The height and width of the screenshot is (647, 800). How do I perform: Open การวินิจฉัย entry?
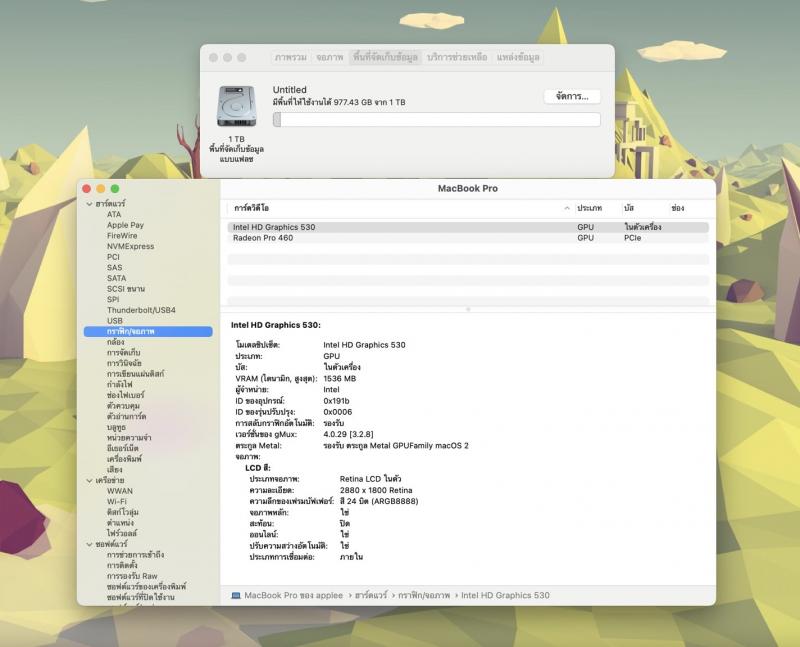point(124,363)
